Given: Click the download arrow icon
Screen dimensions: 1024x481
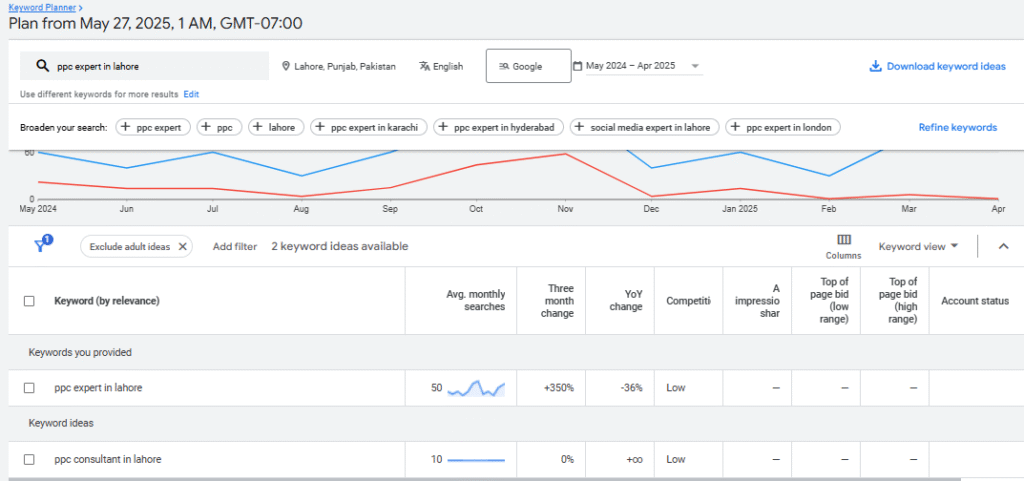Looking at the screenshot, I should (875, 67).
